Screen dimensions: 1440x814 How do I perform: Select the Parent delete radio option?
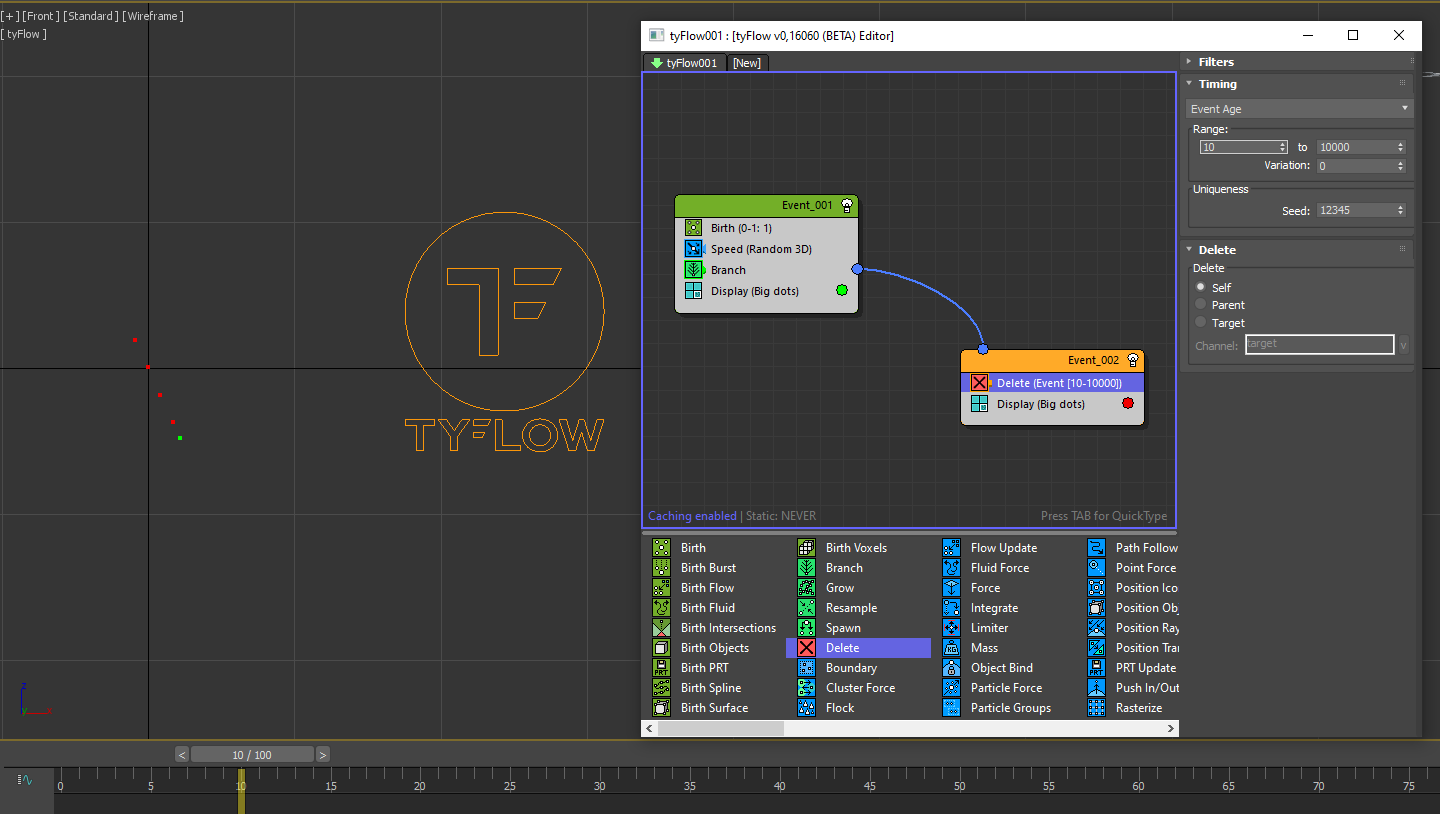[1202, 305]
